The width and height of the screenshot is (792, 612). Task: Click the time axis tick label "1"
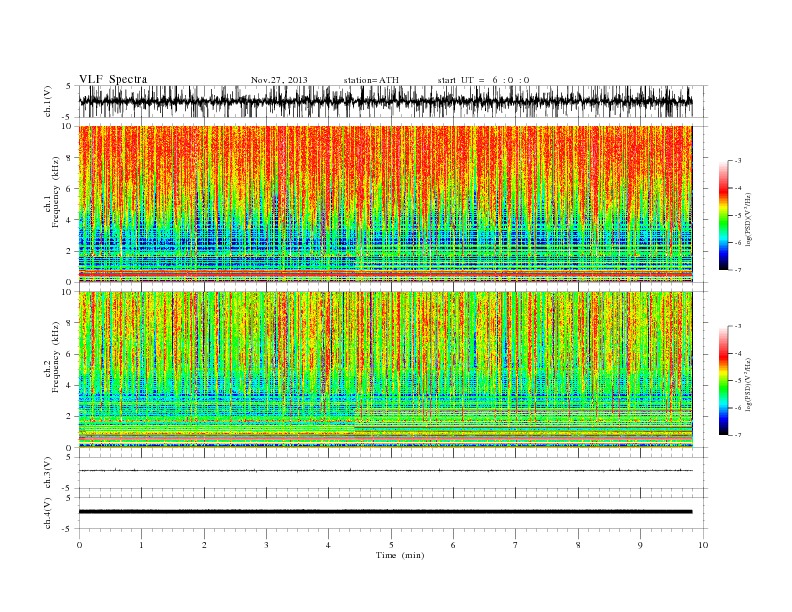point(141,545)
